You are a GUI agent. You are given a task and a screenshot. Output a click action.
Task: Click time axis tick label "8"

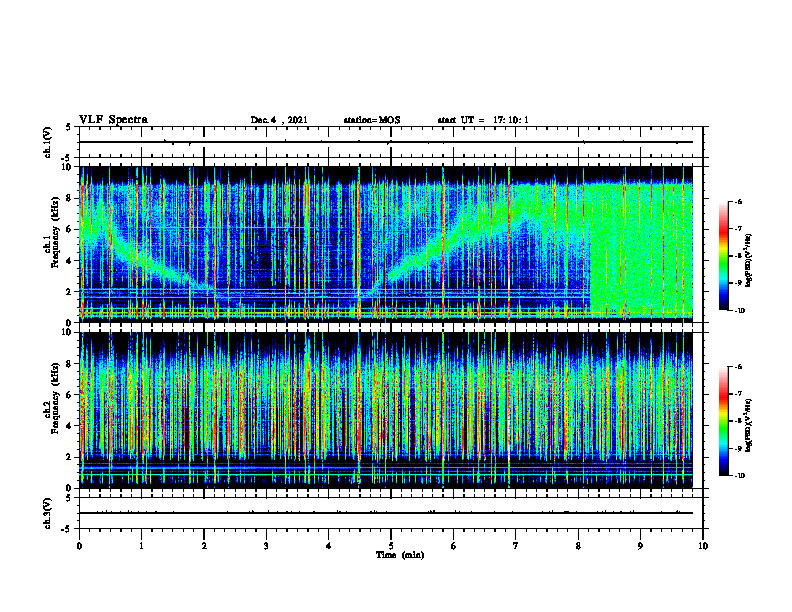click(578, 546)
